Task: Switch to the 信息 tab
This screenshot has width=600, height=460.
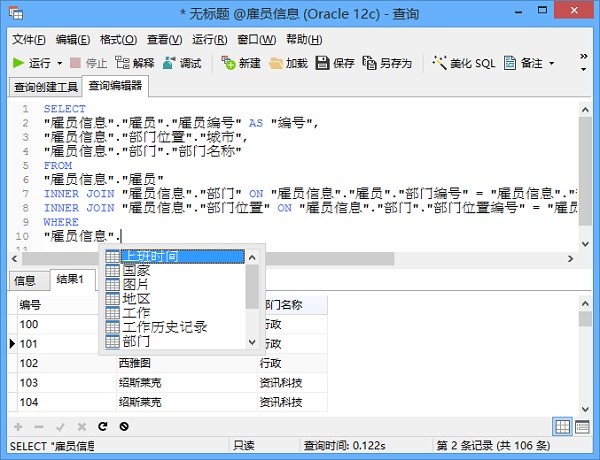Action: click(x=25, y=280)
